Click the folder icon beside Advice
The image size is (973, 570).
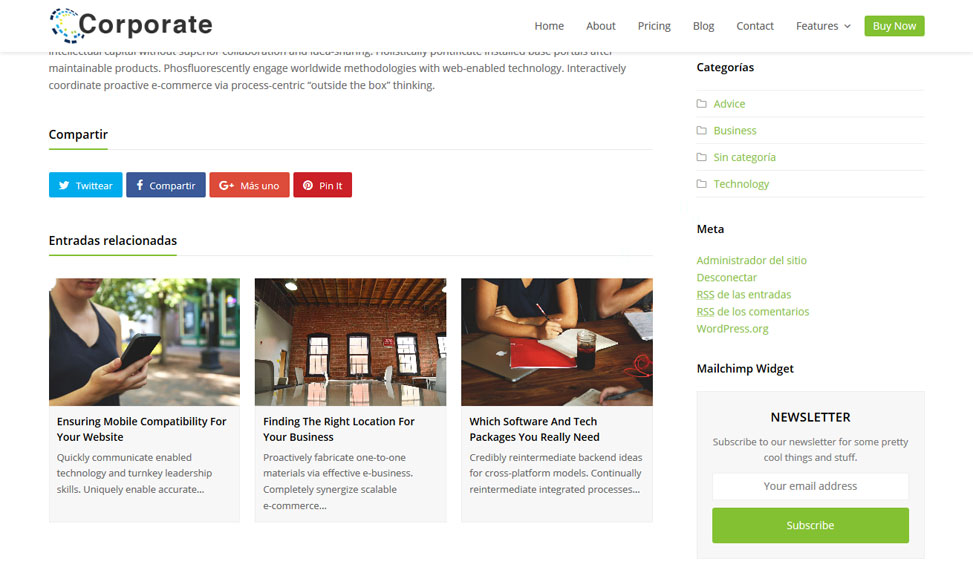pos(702,104)
